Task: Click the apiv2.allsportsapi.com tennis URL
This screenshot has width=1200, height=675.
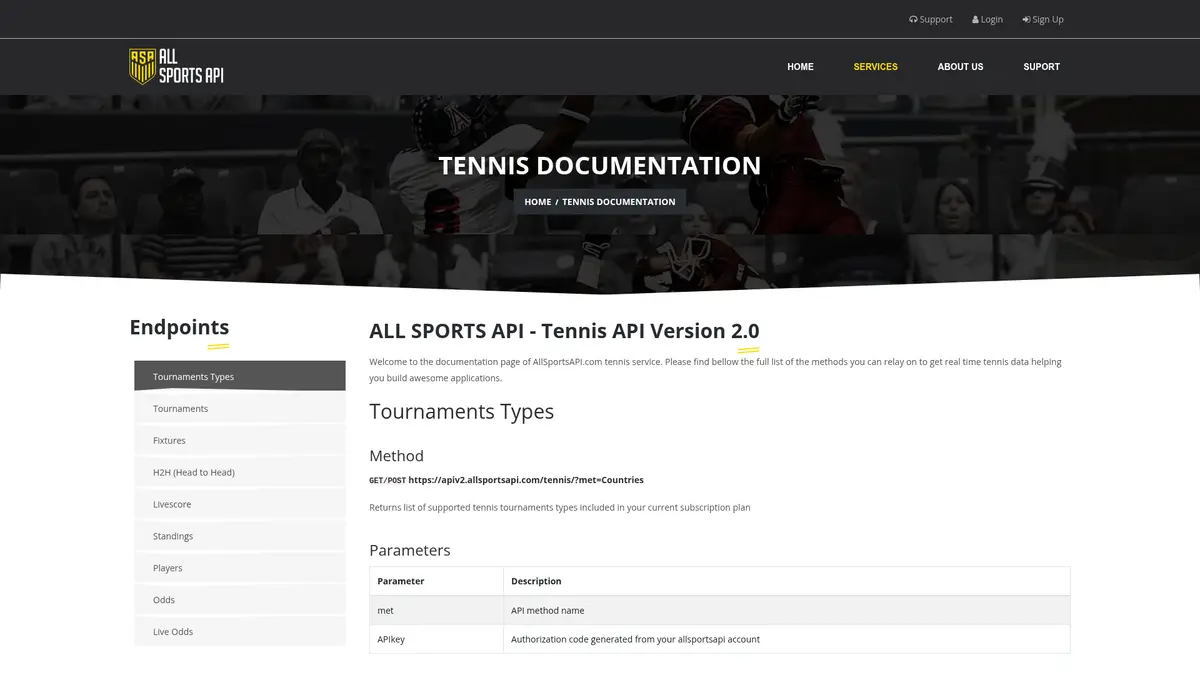Action: (526, 480)
